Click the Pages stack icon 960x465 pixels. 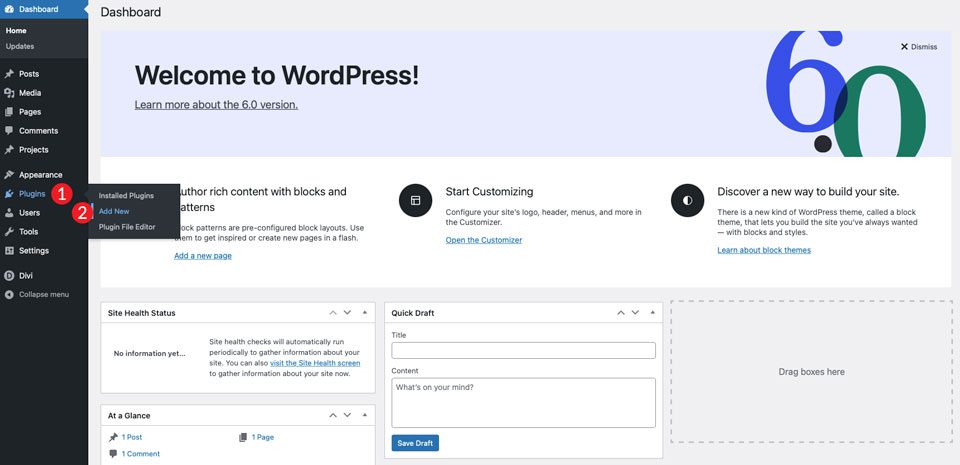click(9, 112)
